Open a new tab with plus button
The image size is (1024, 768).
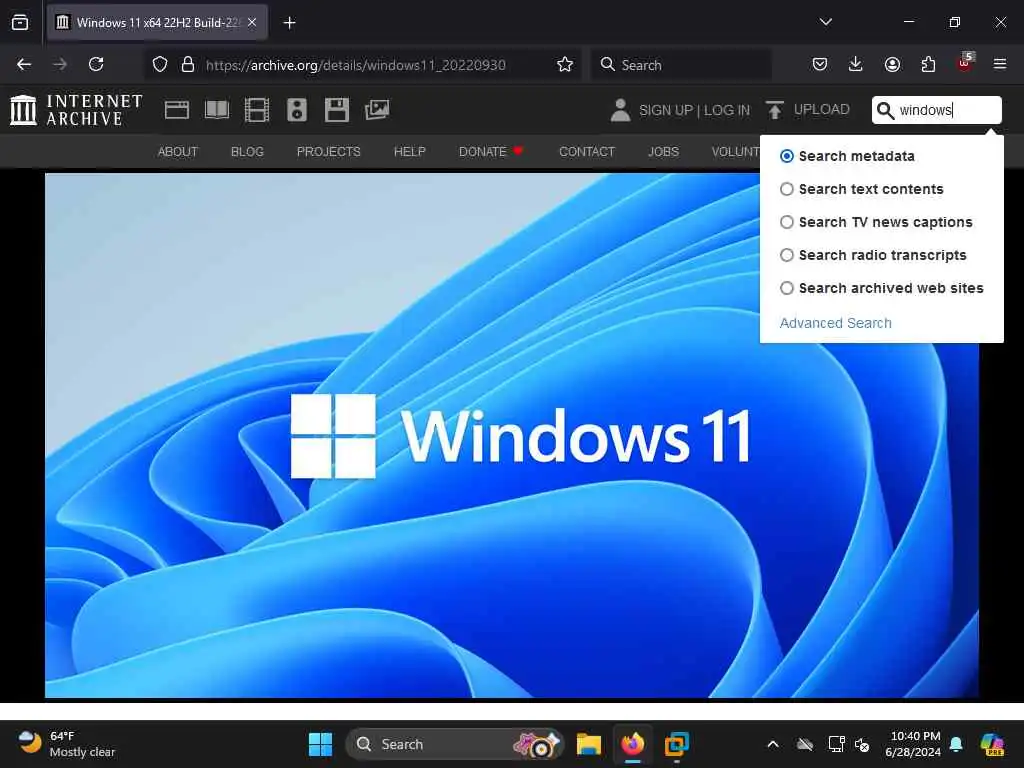(289, 23)
